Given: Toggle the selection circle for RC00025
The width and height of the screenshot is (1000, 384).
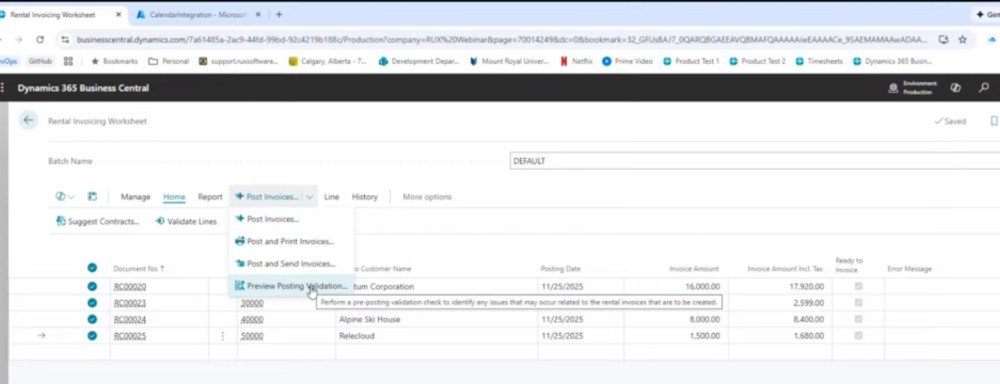Looking at the screenshot, I should [92, 336].
